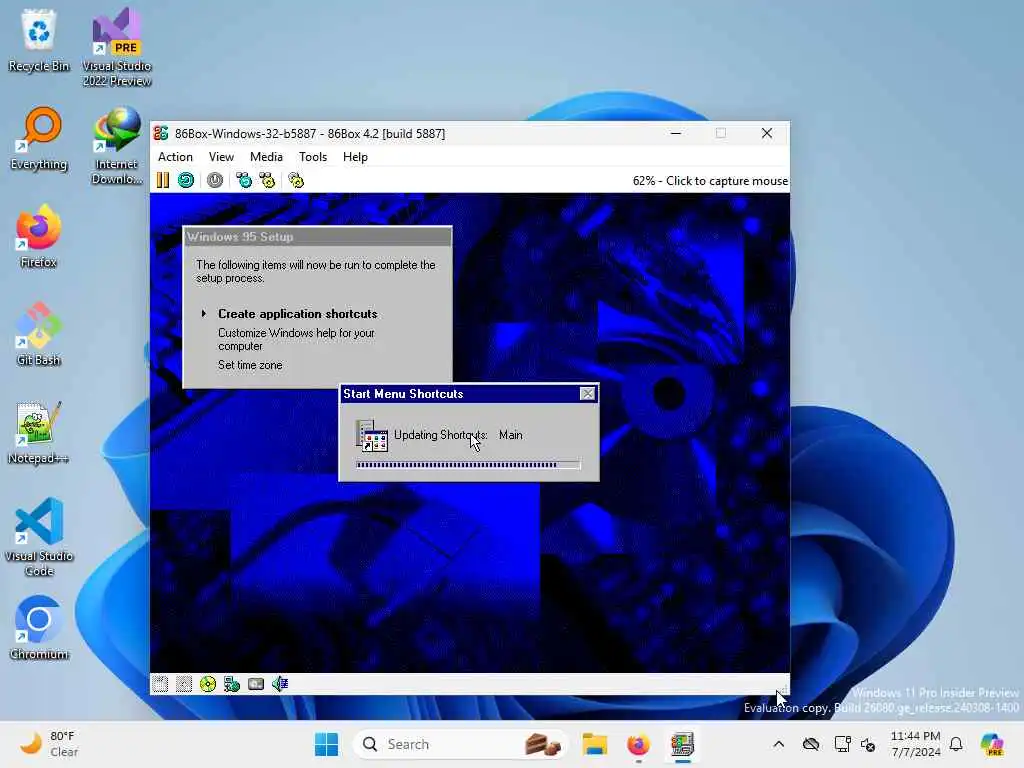Click the Updating Shortcuts progress bar

[468, 465]
